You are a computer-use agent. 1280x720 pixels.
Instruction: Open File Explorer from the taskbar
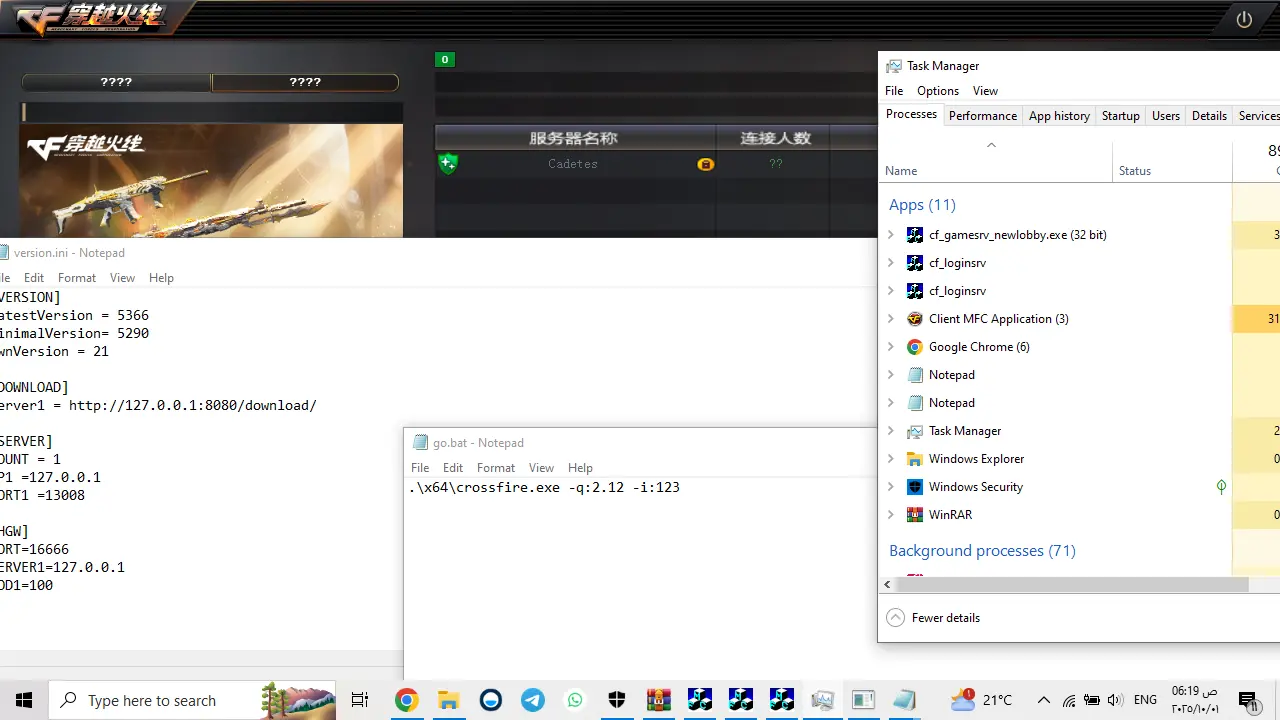448,700
